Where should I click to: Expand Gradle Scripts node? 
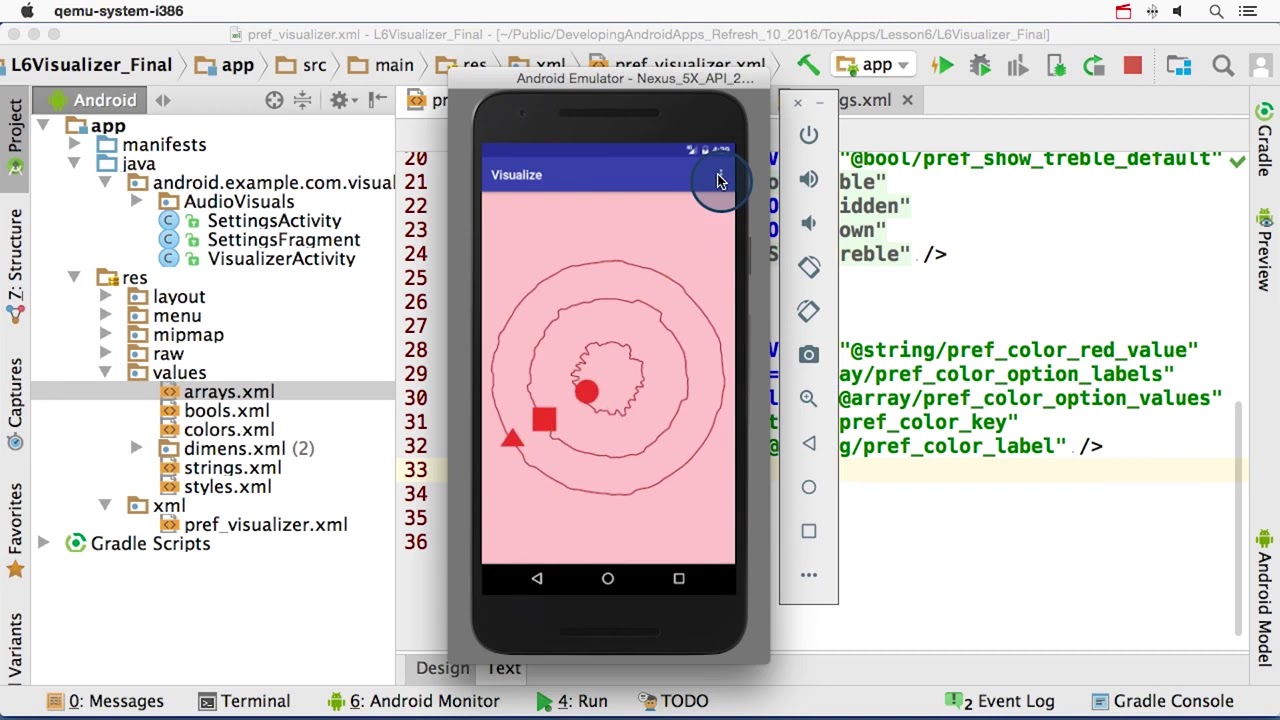(43, 544)
